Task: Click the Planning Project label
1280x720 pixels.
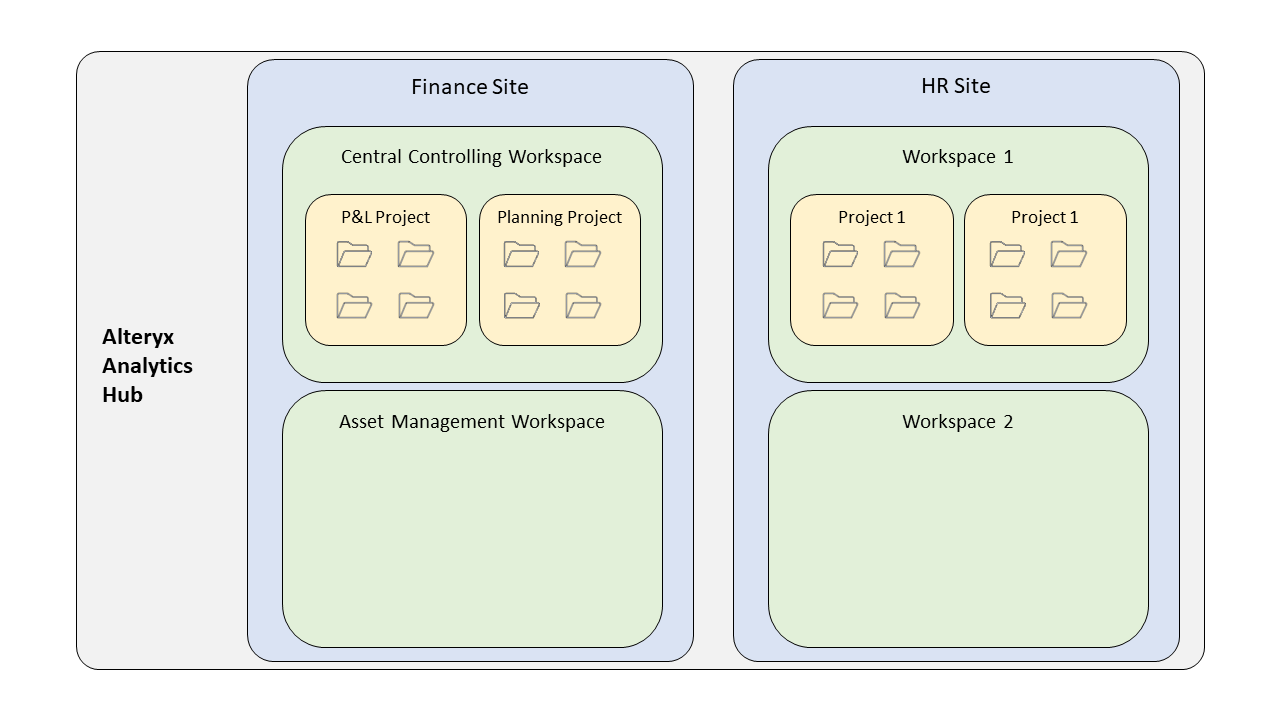Action: coord(560,217)
